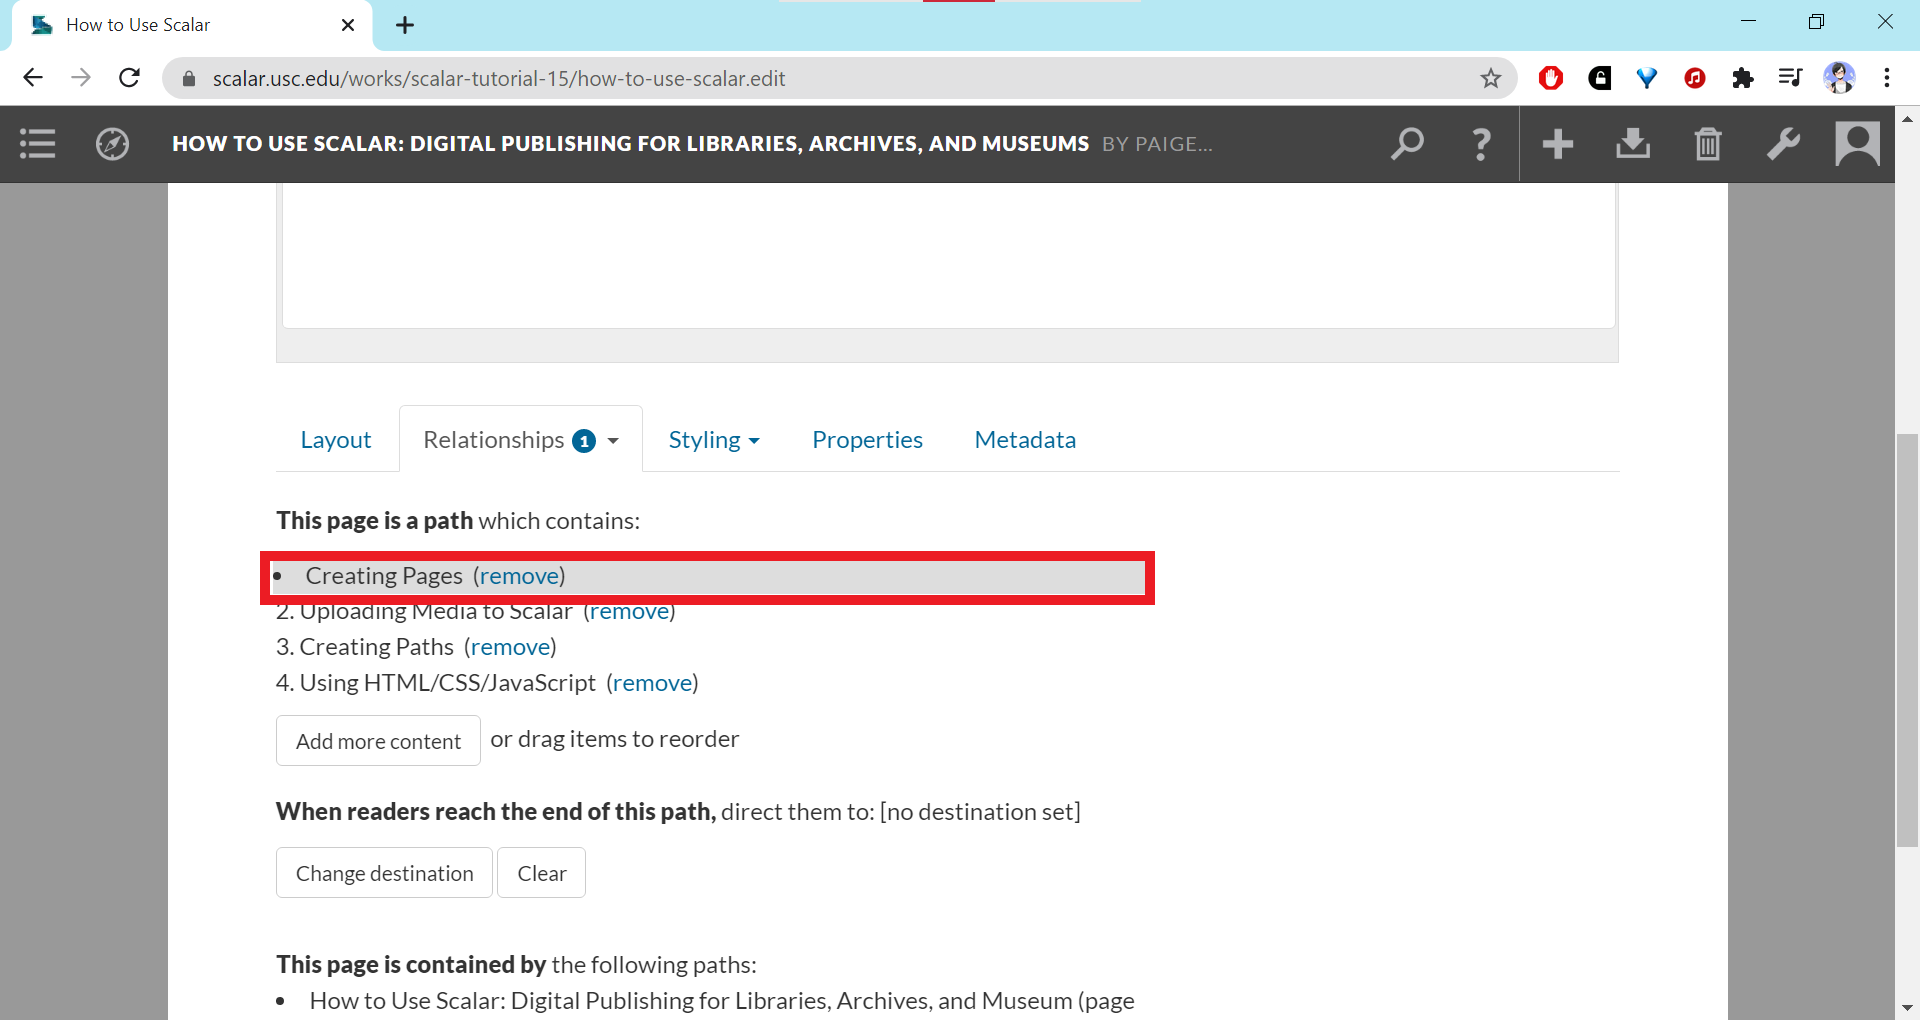Viewport: 1920px width, 1020px height.
Task: Click the browser address bar
Action: coord(800,78)
